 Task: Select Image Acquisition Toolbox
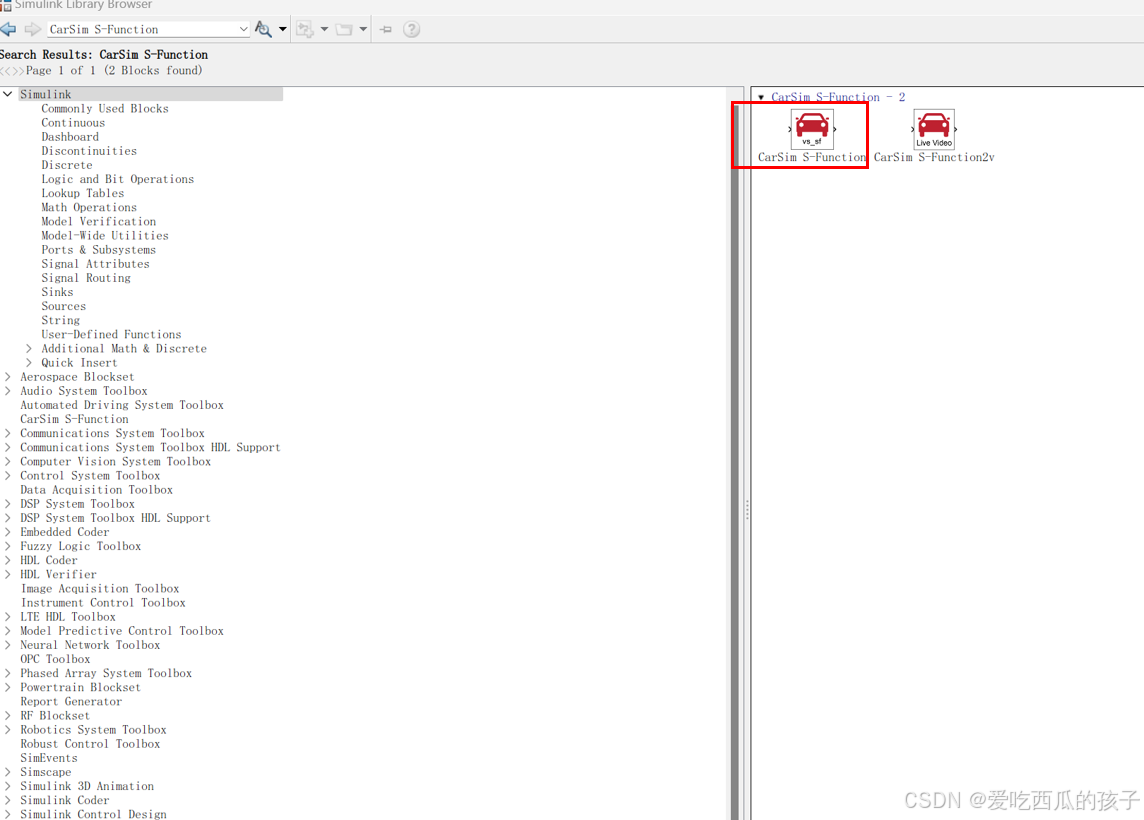pos(100,589)
